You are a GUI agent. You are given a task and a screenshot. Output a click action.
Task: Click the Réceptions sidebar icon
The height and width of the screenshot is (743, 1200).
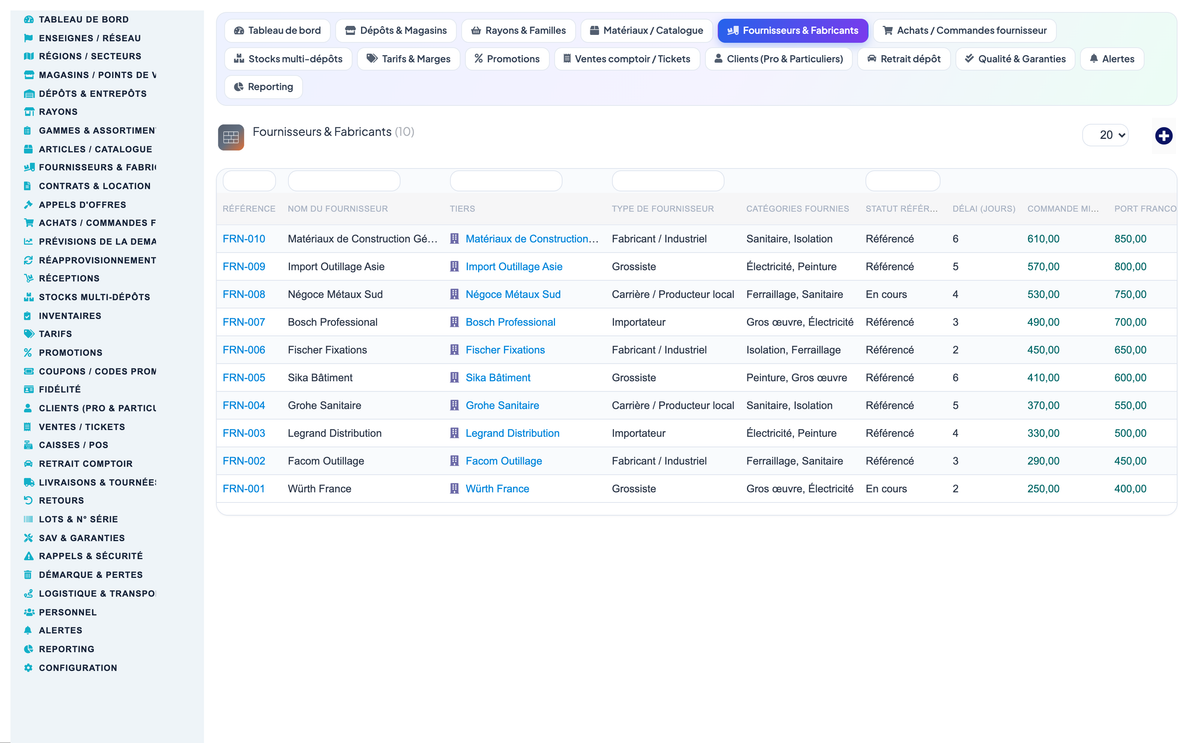(28, 278)
